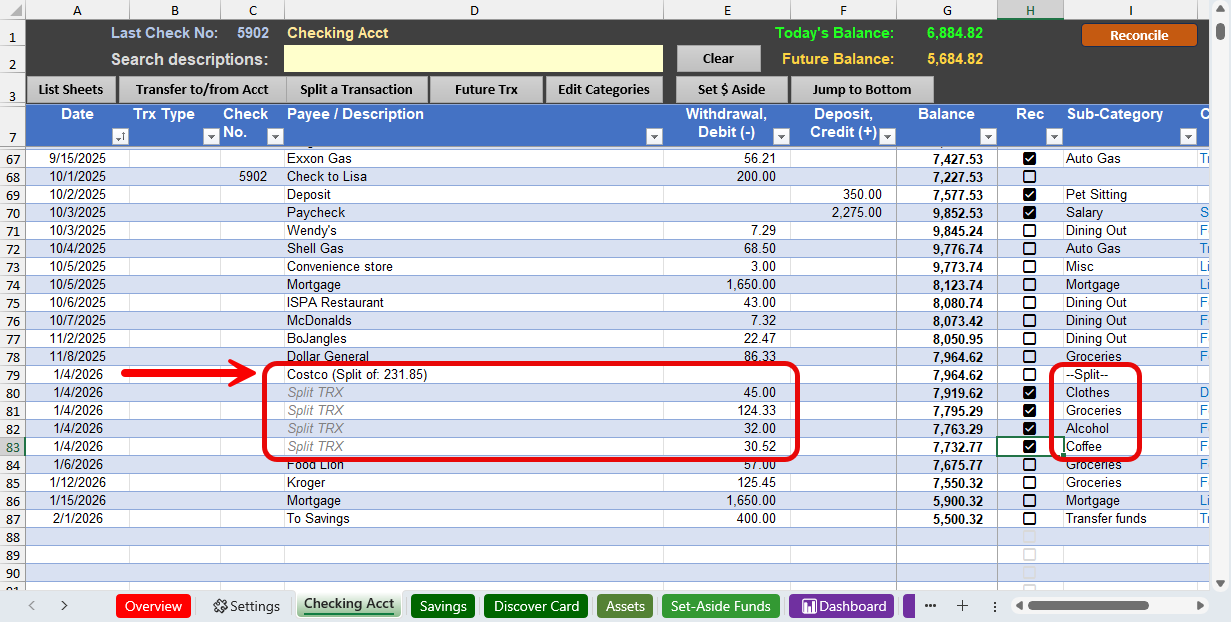Add a new sheet with plus icon
This screenshot has width=1231, height=622.
(962, 606)
